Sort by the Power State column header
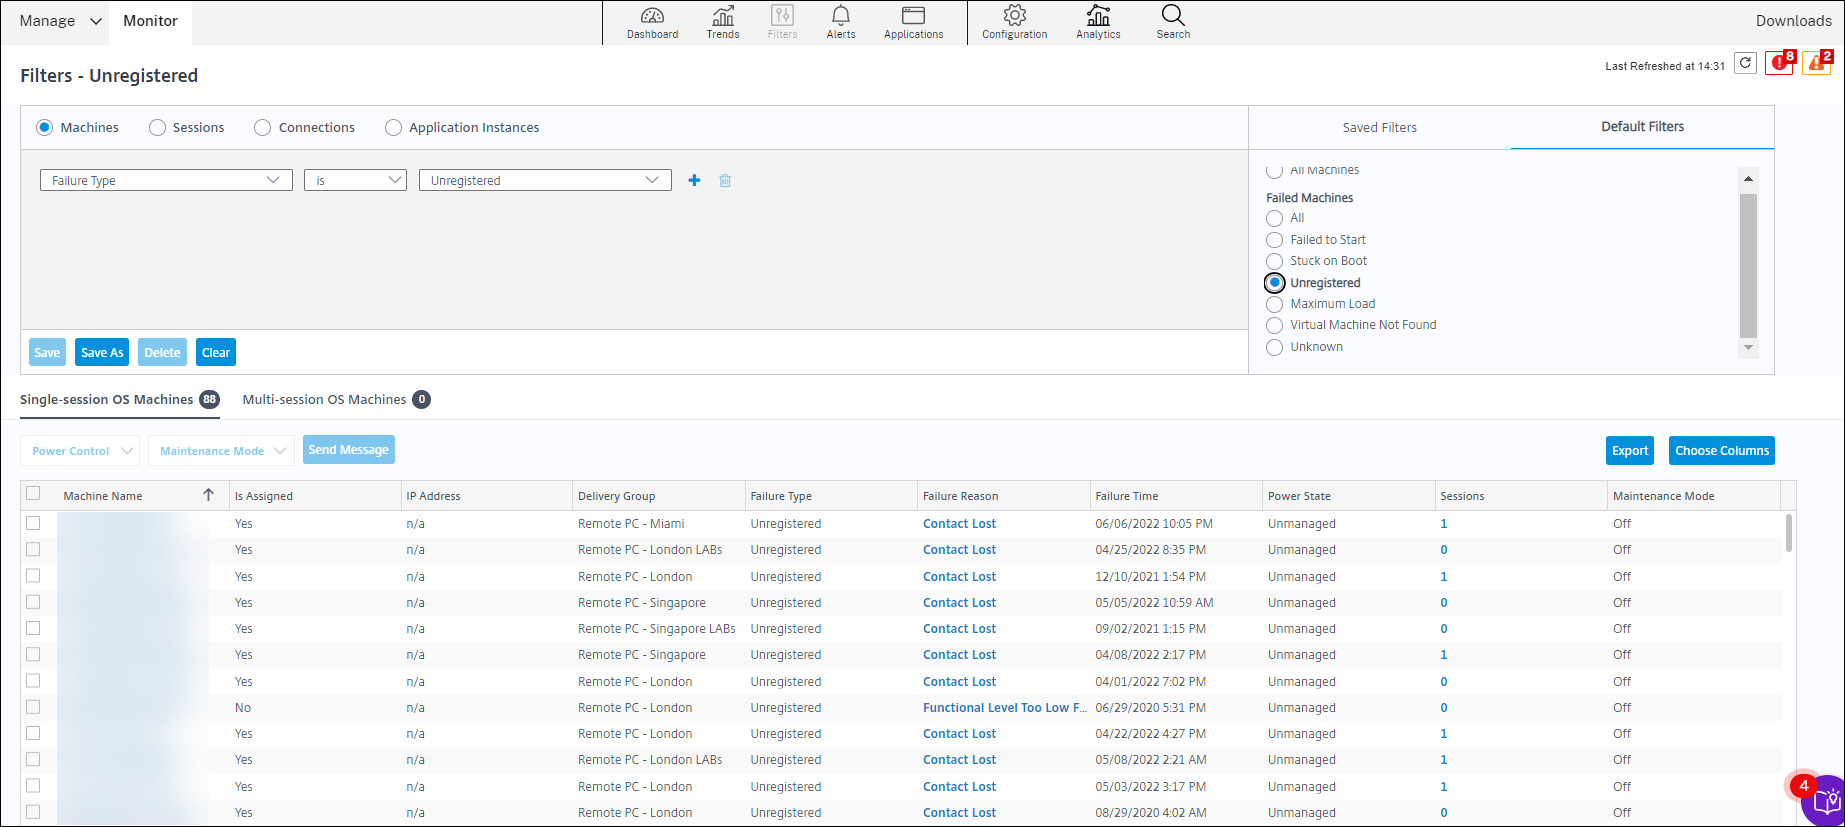The width and height of the screenshot is (1845, 827). pos(1349,495)
